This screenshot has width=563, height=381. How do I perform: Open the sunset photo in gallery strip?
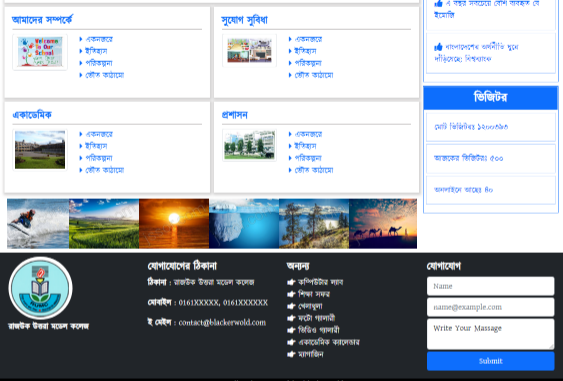click(x=174, y=223)
